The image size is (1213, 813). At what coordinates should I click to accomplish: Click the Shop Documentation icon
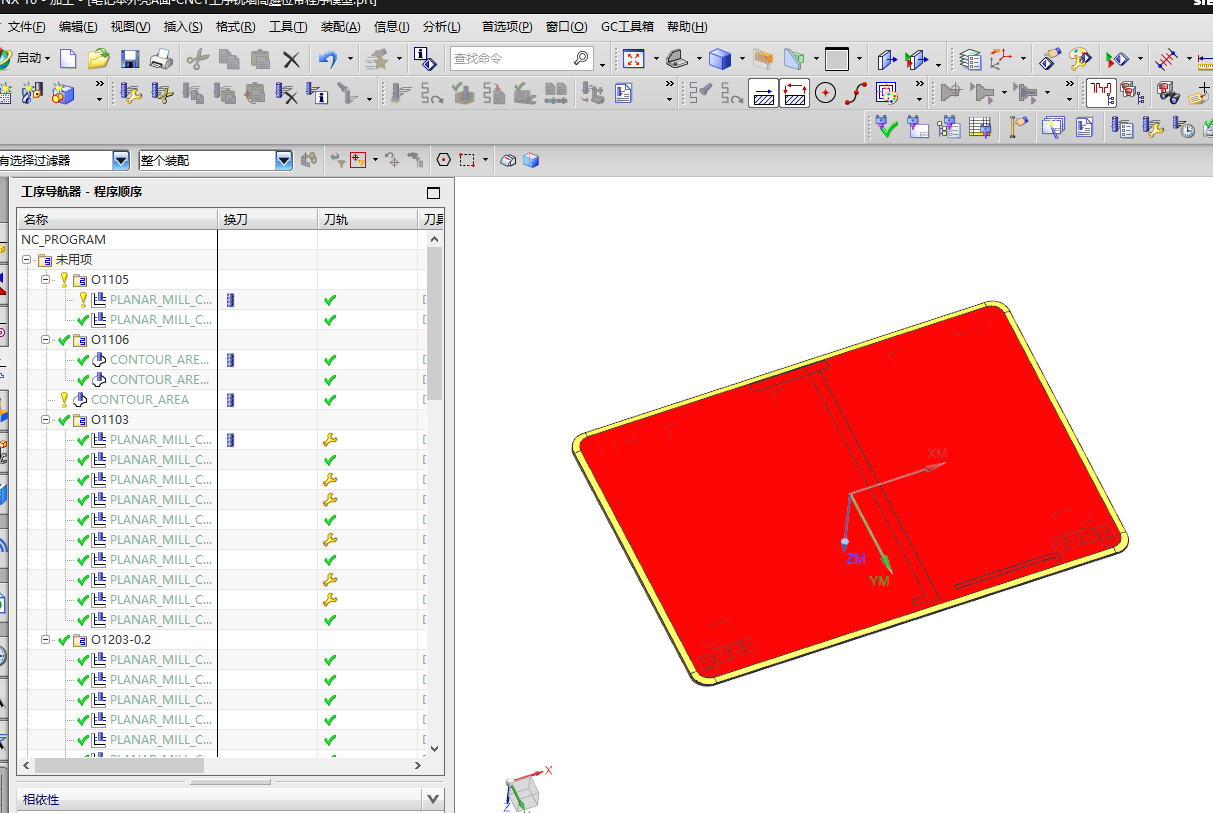pyautogui.click(x=624, y=94)
